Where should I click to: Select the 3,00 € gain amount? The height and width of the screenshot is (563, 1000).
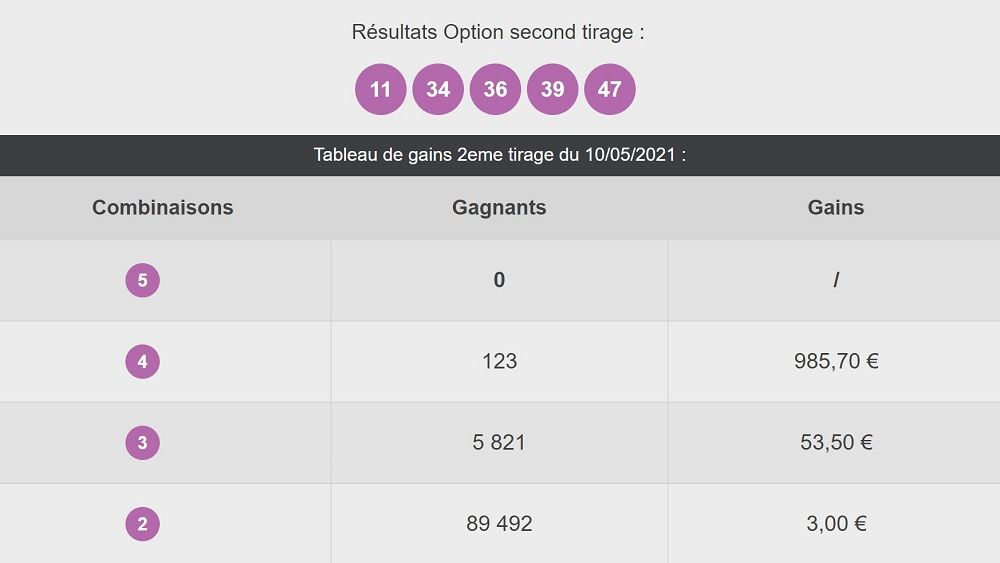[x=836, y=523]
